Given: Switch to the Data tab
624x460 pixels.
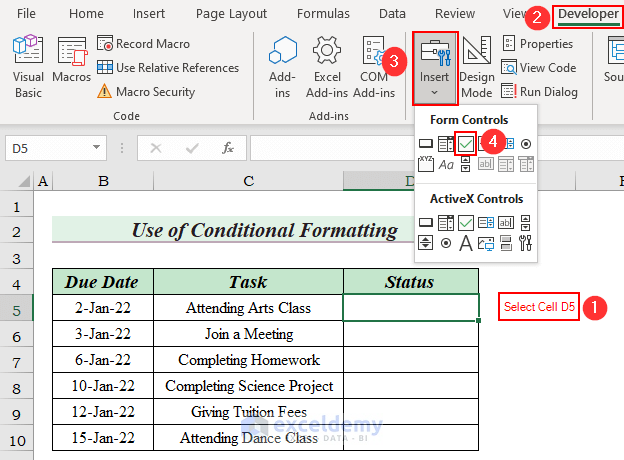Looking at the screenshot, I should point(392,14).
